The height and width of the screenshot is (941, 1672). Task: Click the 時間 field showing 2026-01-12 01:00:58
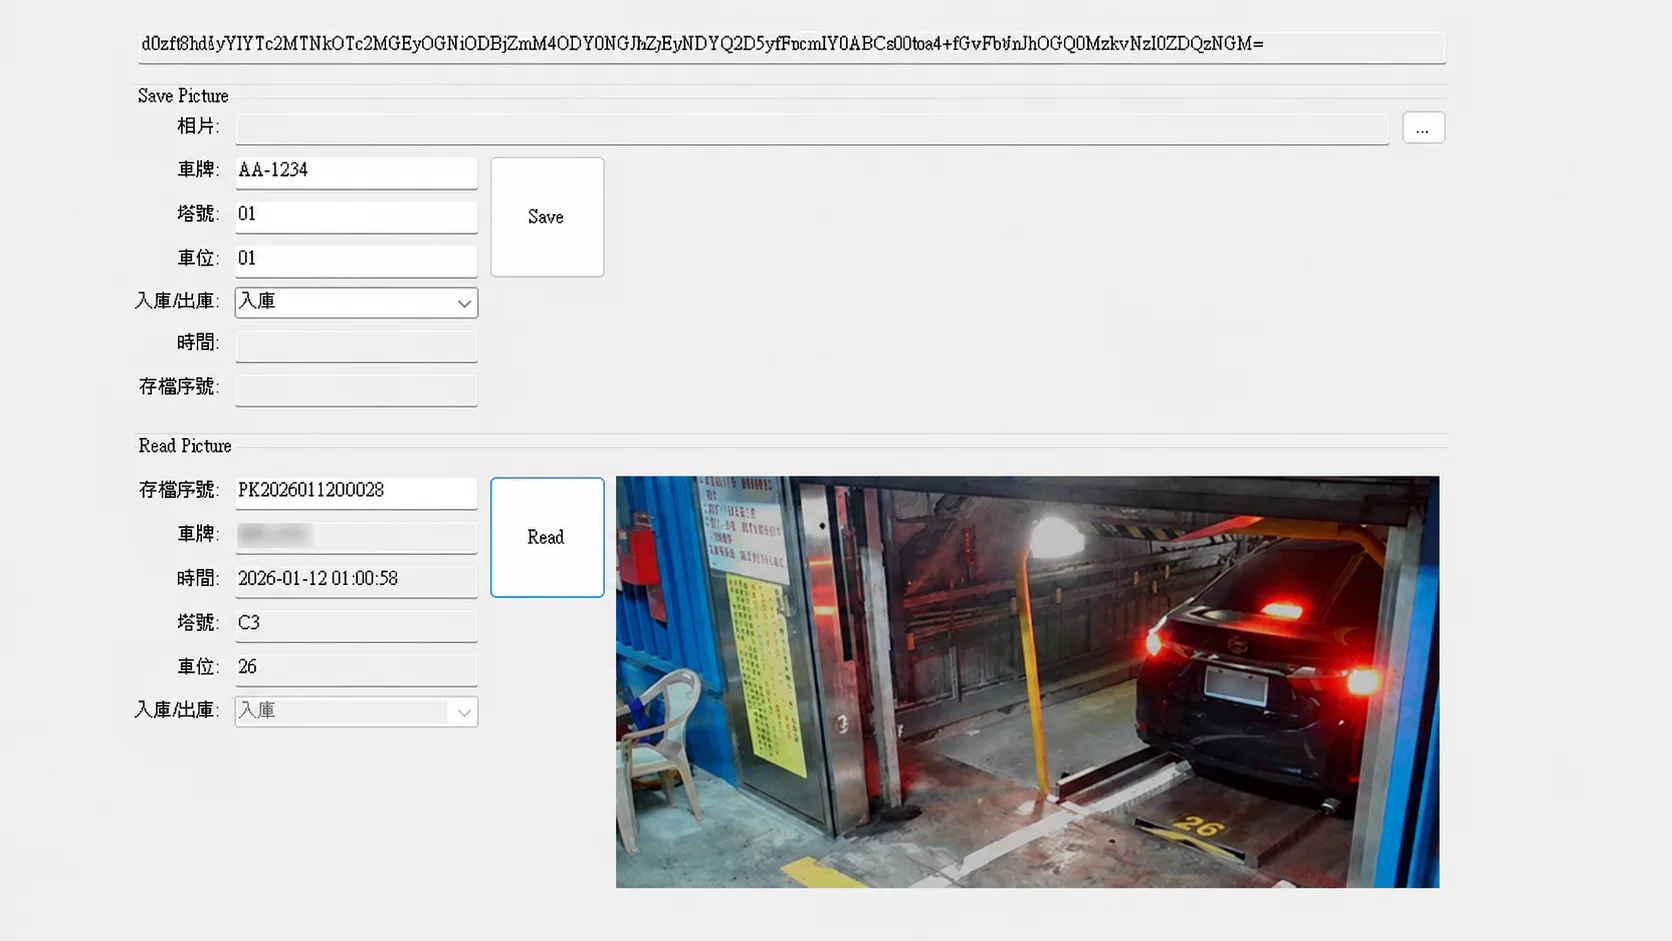pyautogui.click(x=356, y=581)
